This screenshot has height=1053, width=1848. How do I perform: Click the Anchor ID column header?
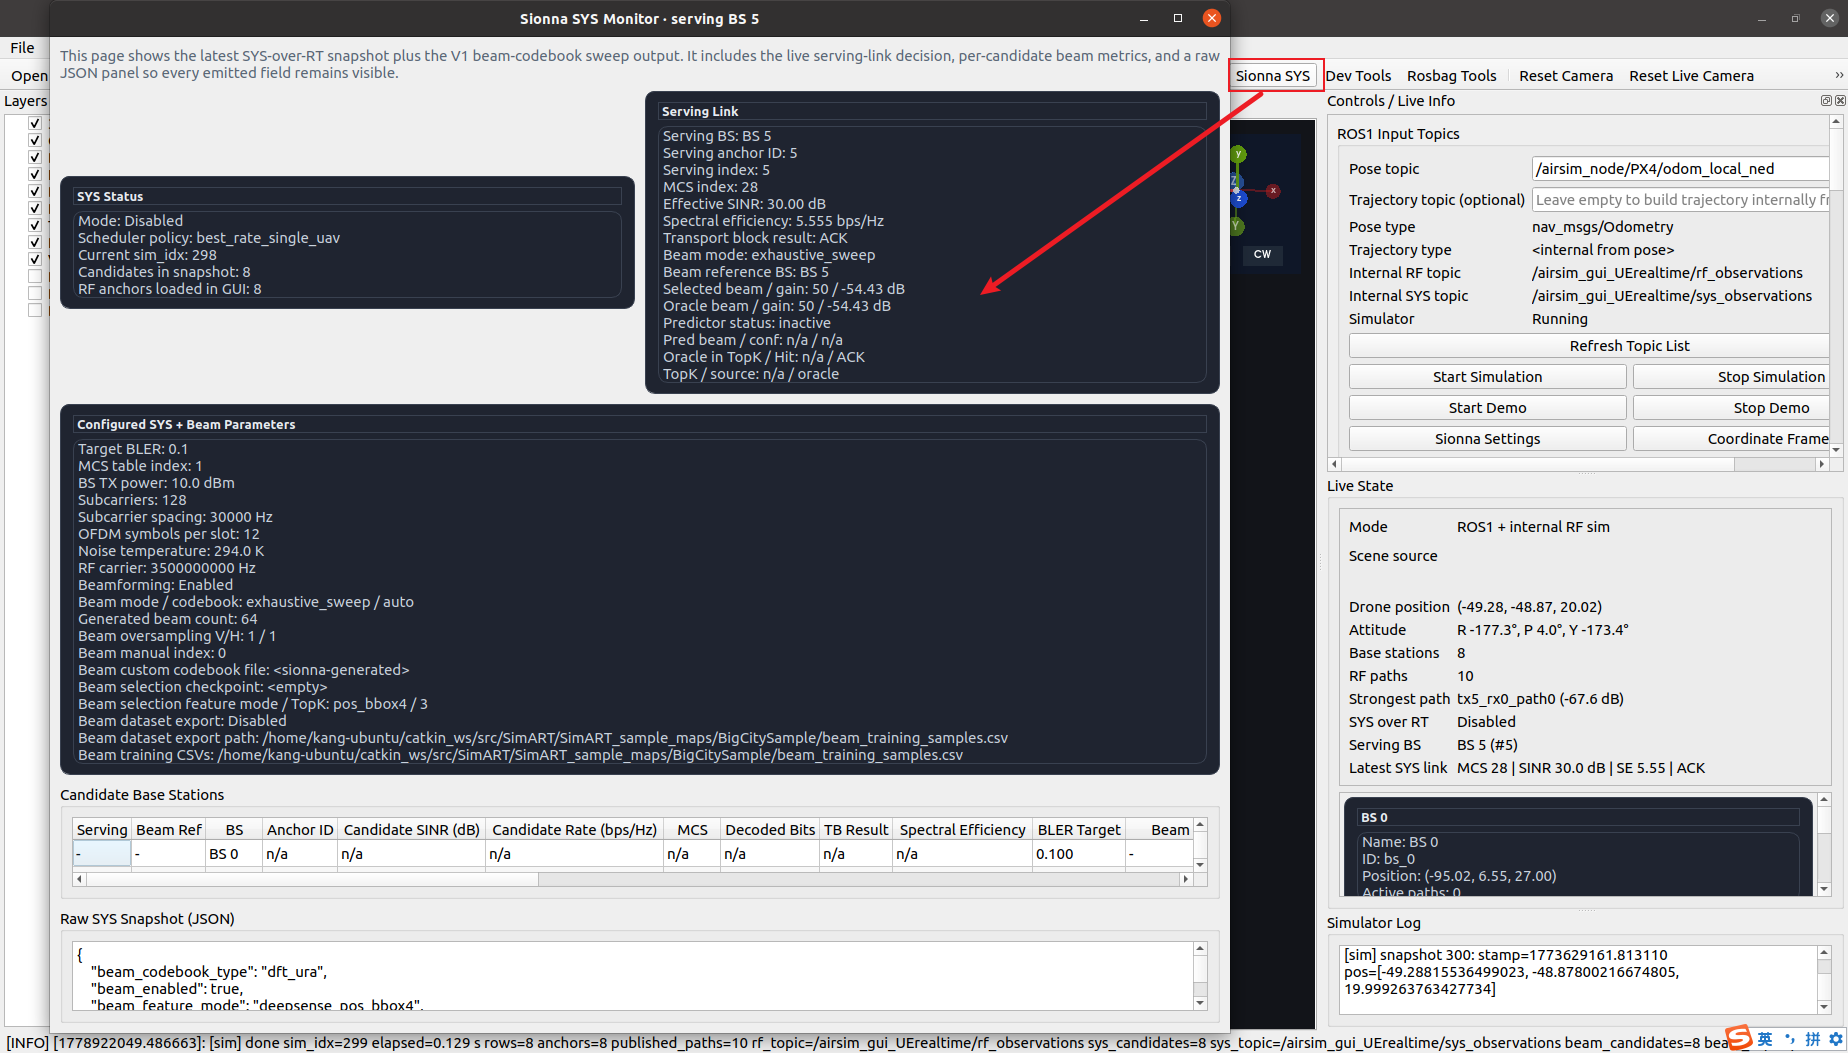click(300, 830)
